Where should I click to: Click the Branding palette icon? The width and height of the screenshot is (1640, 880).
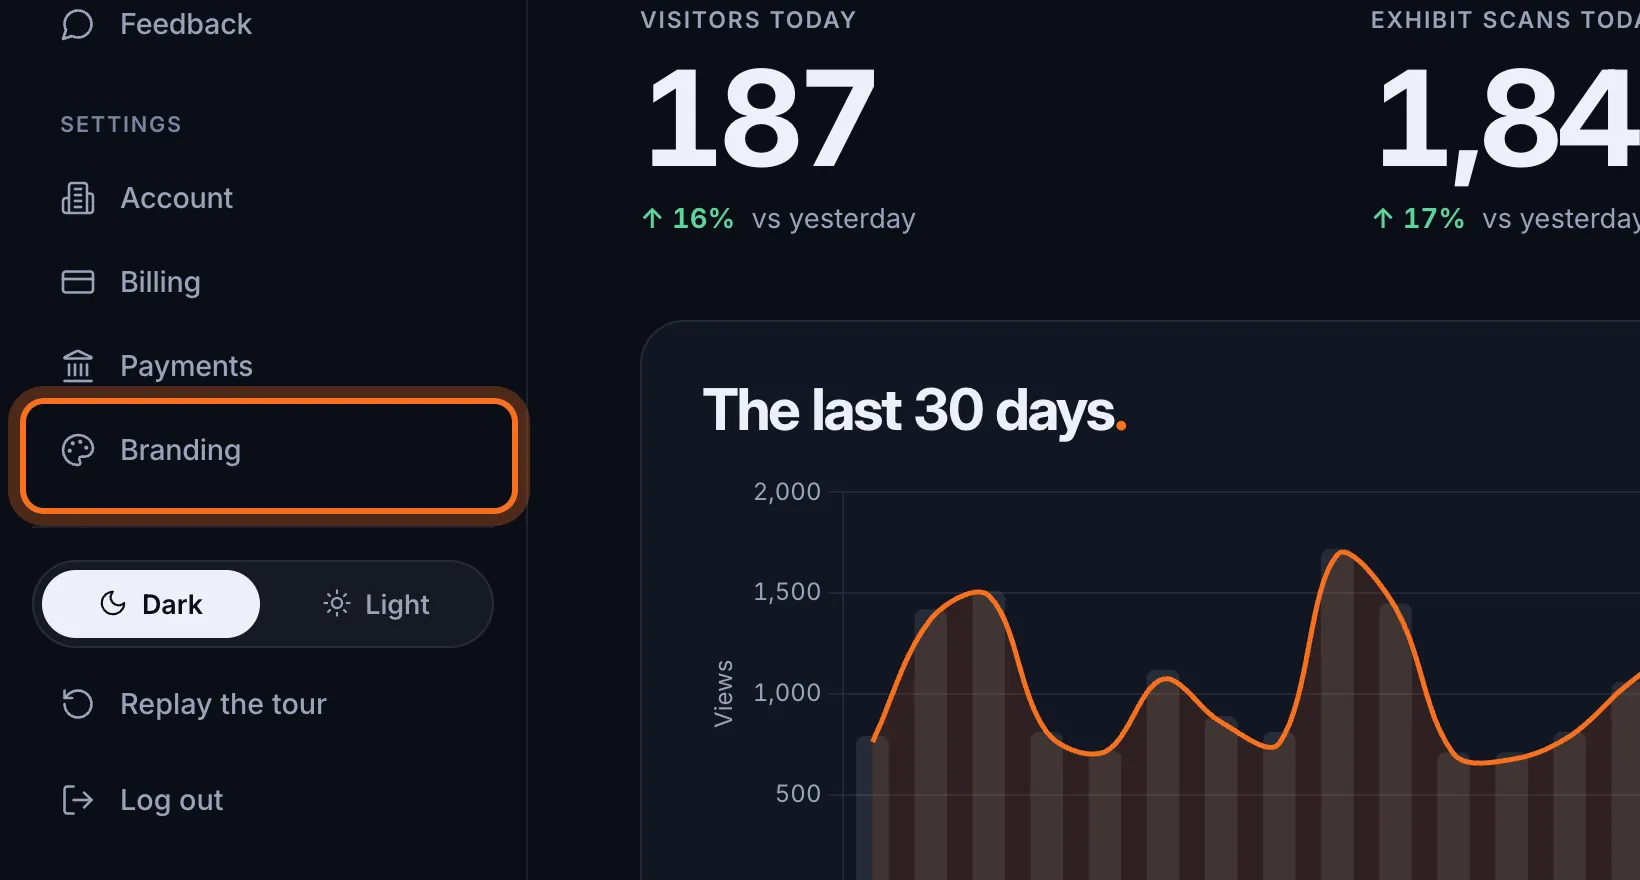click(x=77, y=450)
